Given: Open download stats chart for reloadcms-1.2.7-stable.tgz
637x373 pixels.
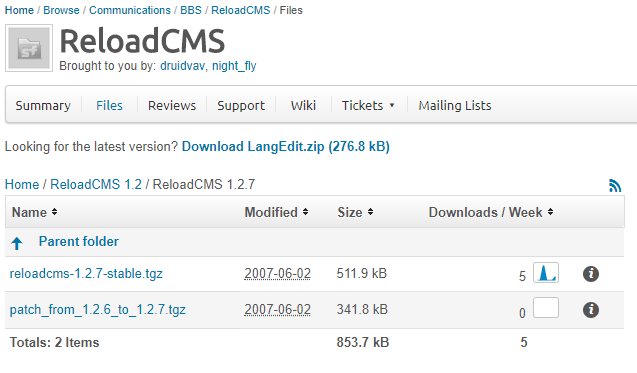Looking at the screenshot, I should click(x=546, y=273).
